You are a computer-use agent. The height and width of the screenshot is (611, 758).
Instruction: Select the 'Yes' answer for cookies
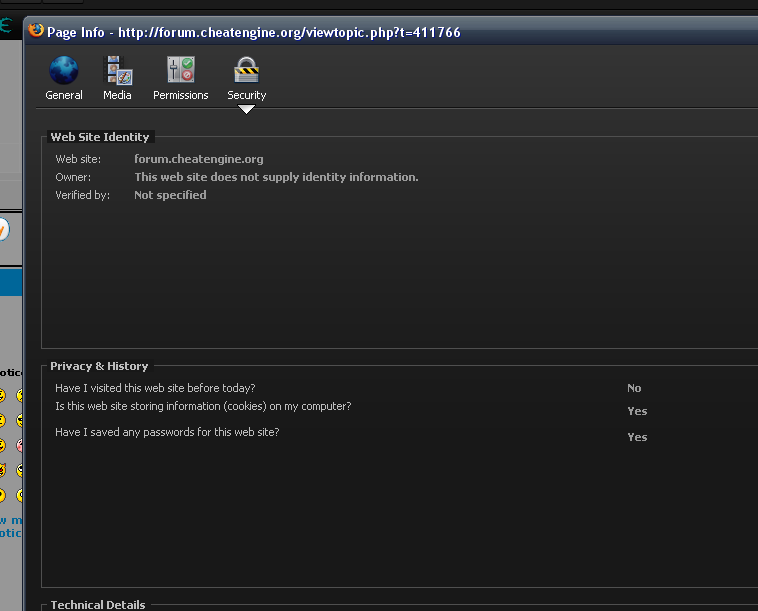(x=637, y=411)
